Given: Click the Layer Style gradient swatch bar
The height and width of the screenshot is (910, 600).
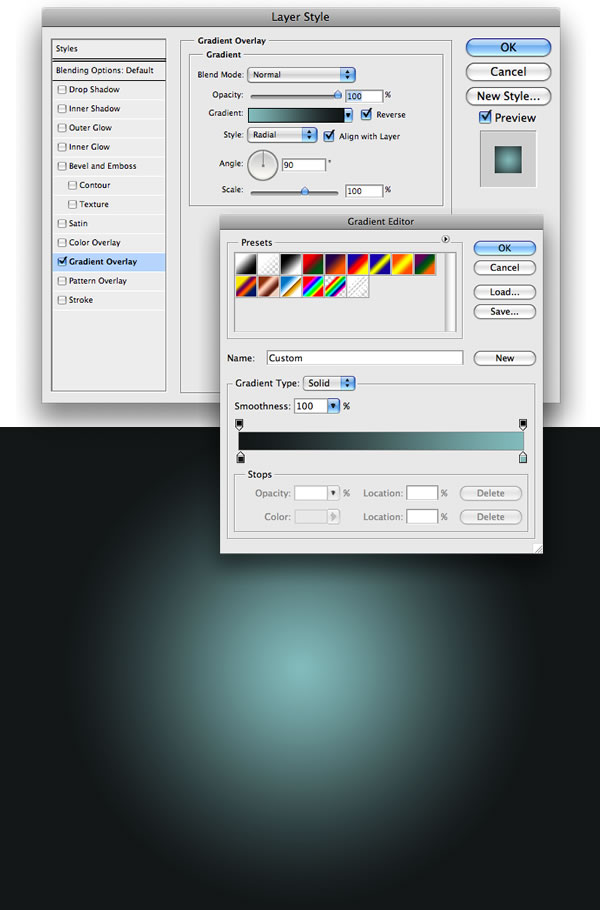Looking at the screenshot, I should point(296,115).
